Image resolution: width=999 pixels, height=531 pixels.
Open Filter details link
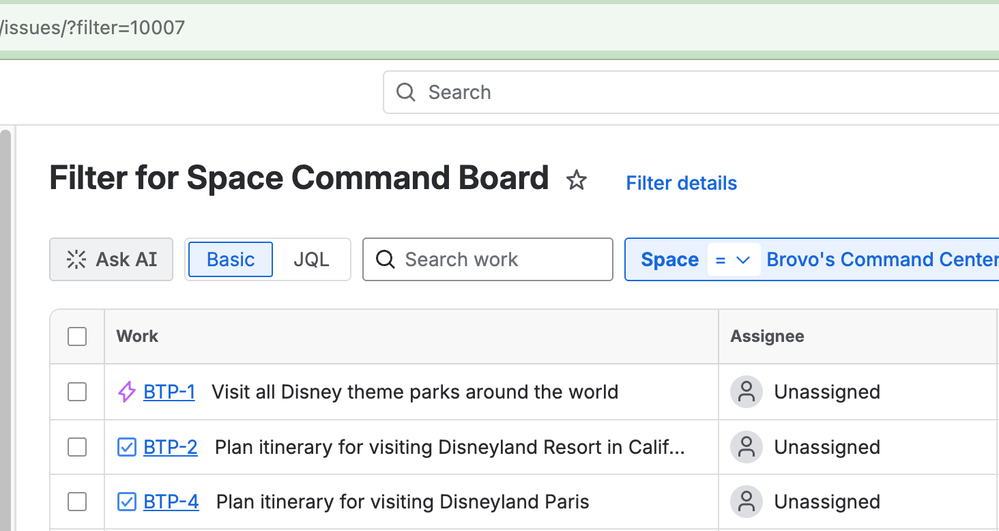pos(681,183)
